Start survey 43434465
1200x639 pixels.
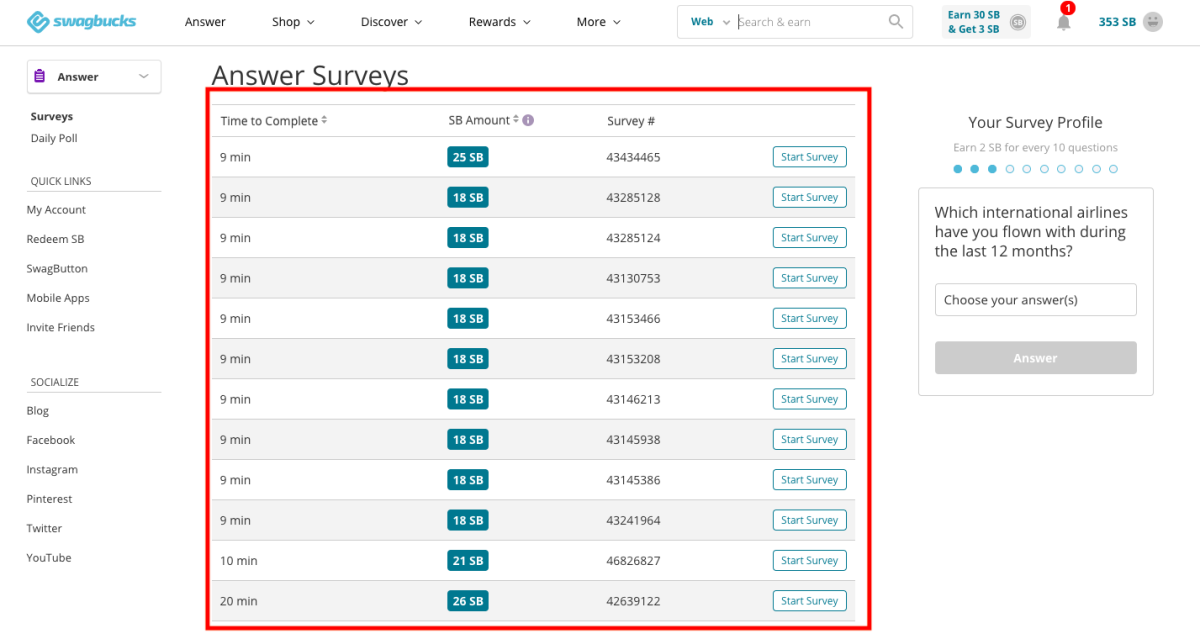809,157
